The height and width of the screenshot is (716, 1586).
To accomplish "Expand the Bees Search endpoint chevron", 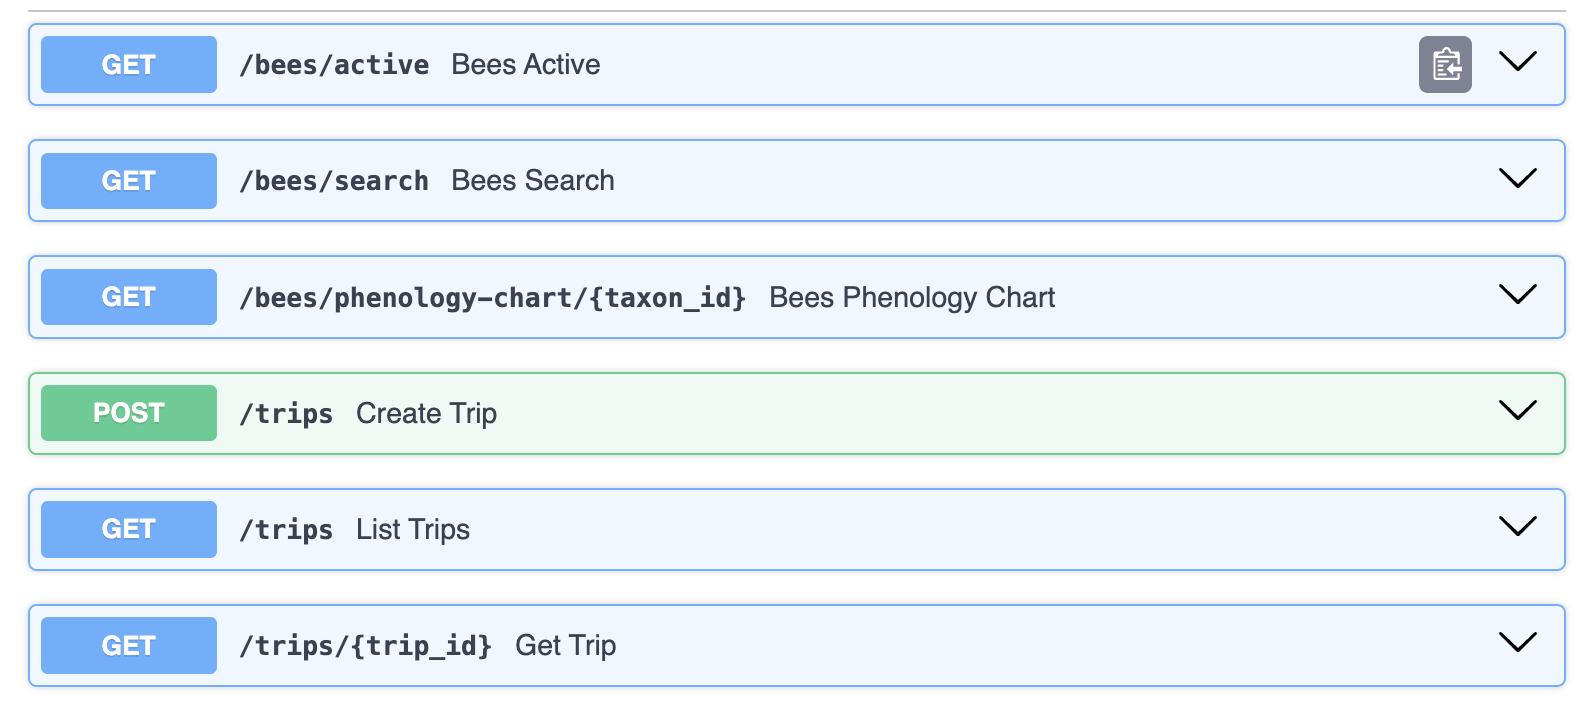I will click(1517, 179).
